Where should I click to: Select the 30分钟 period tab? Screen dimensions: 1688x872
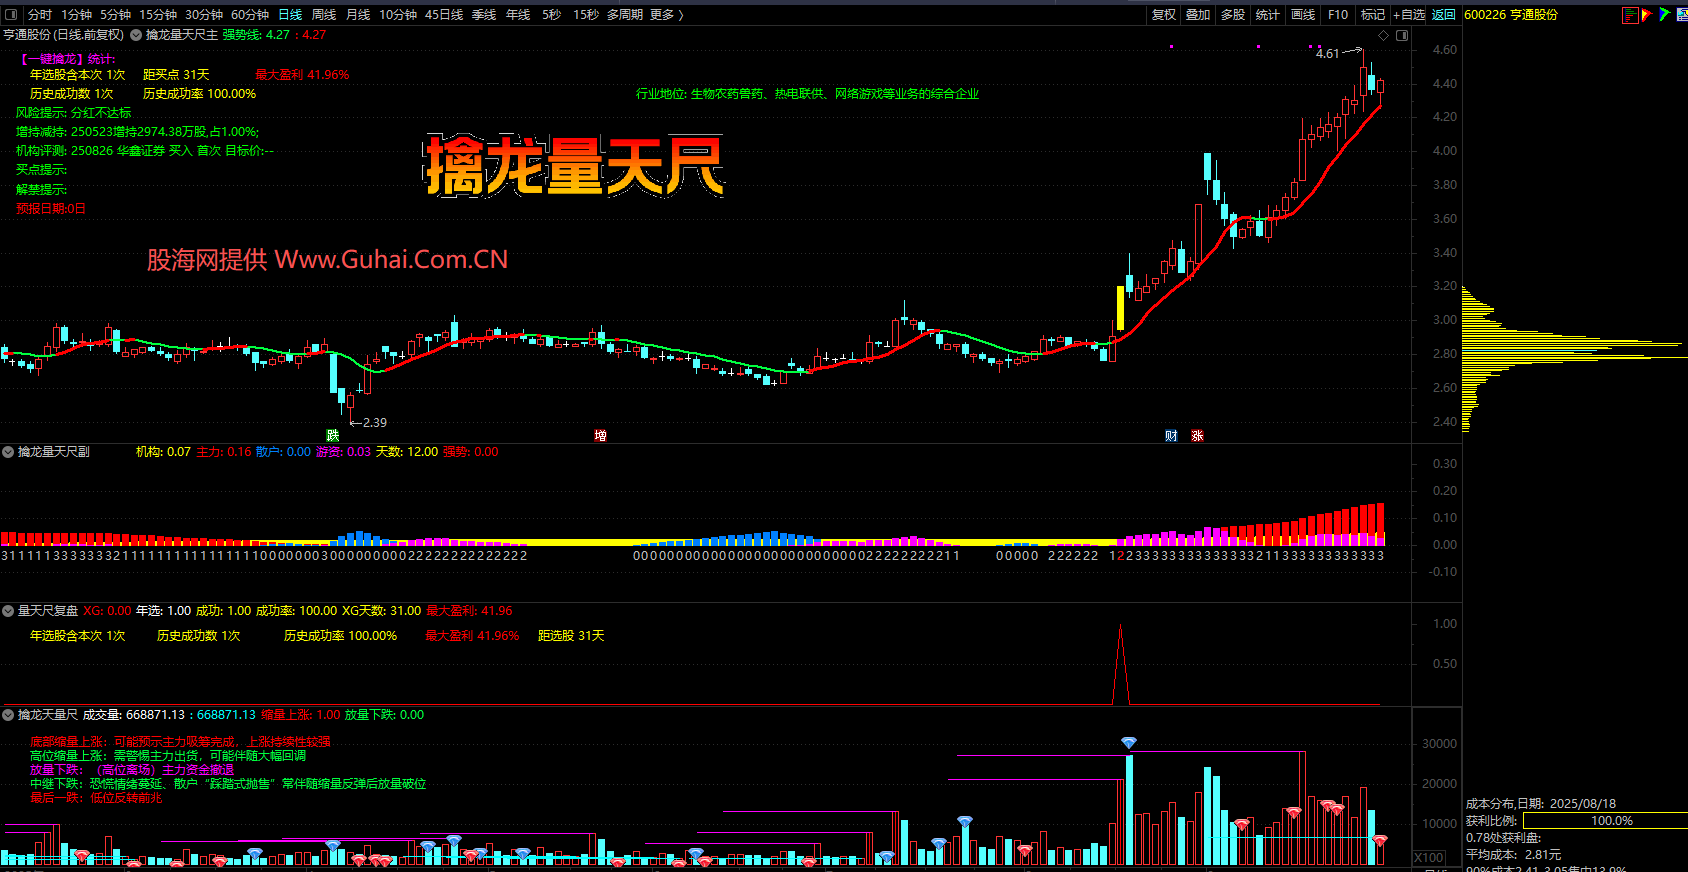pyautogui.click(x=204, y=15)
